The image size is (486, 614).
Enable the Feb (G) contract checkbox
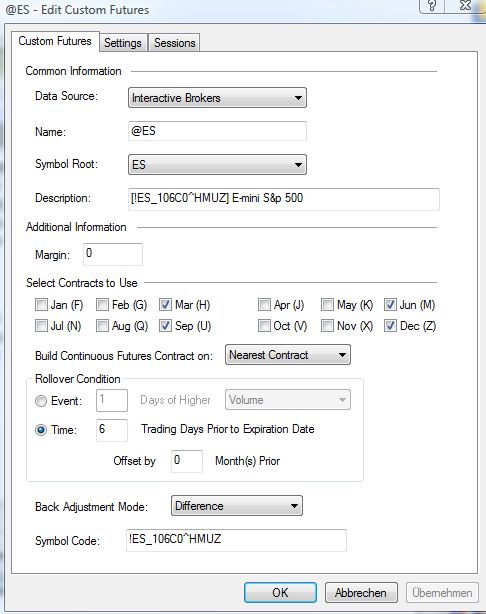(102, 305)
